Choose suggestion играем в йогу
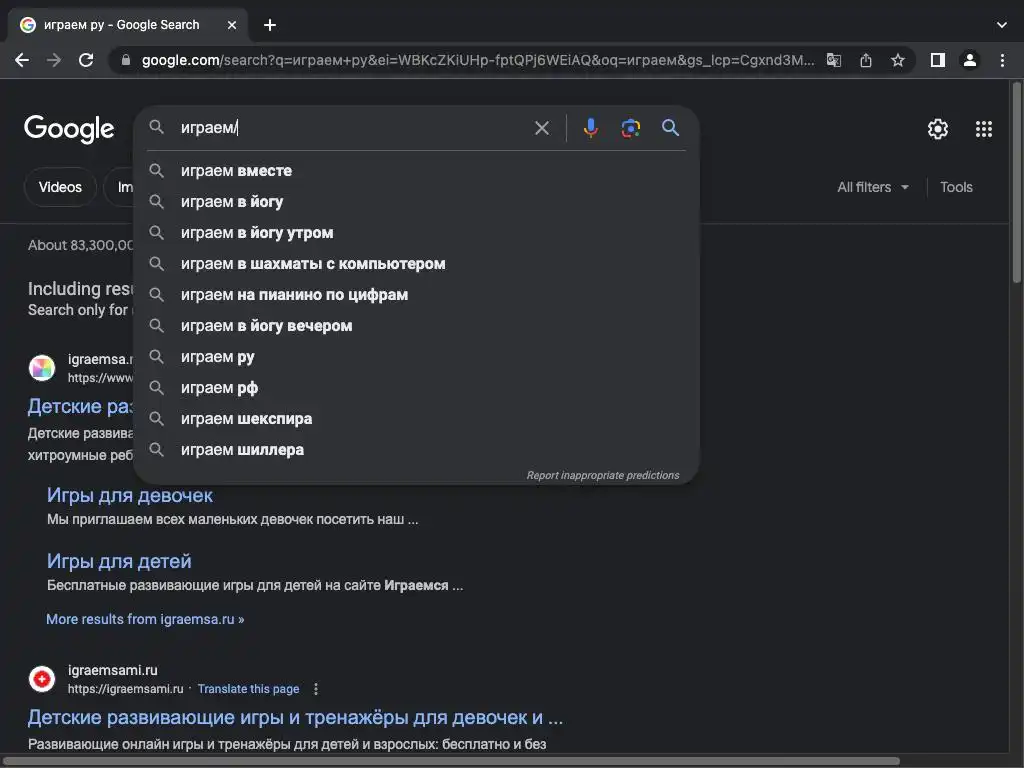Screen dimensions: 1024x768 click(416, 202)
